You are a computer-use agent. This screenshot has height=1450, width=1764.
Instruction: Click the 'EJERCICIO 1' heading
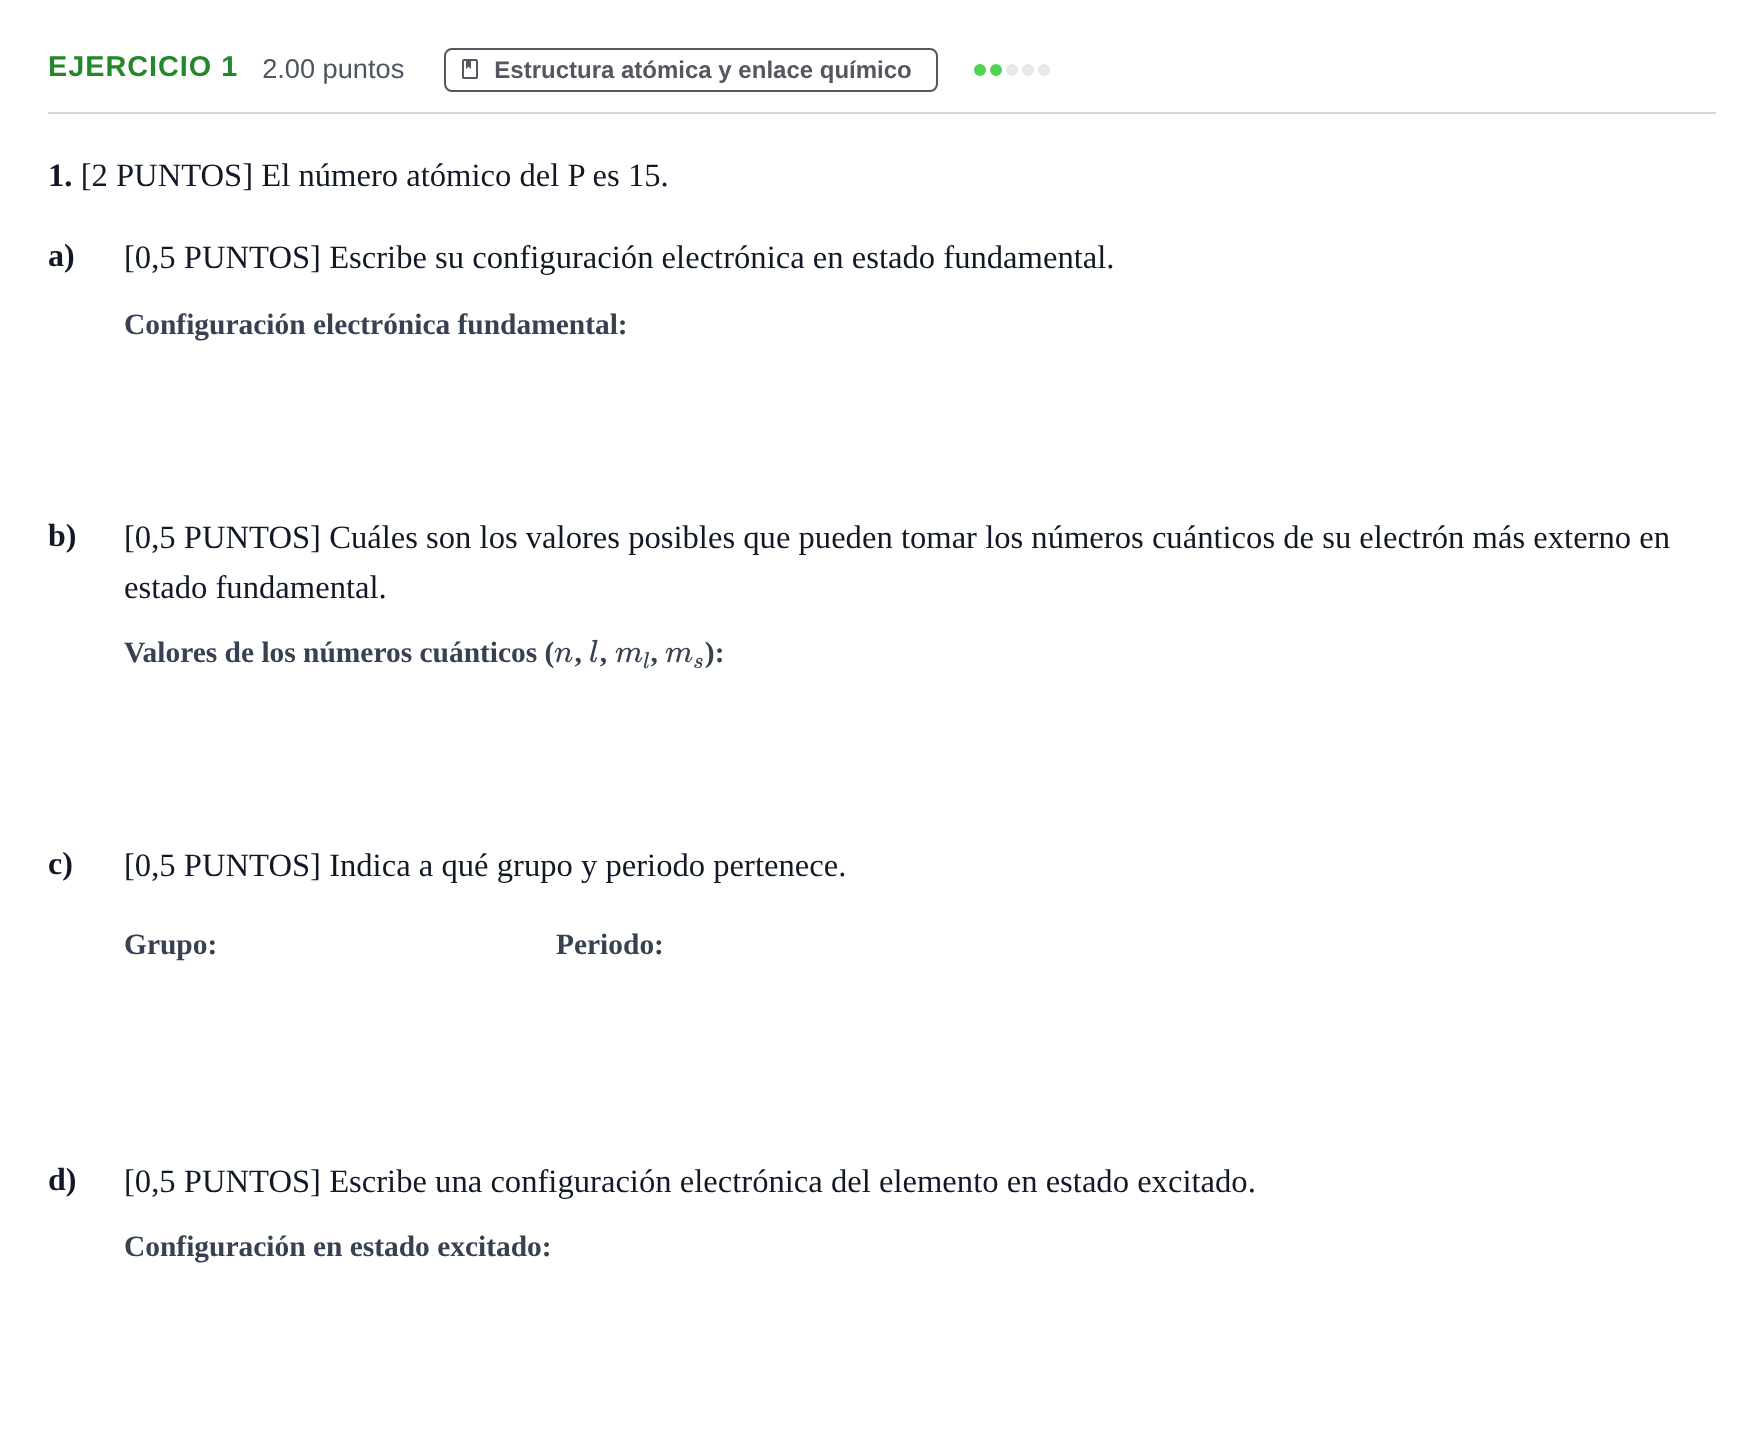pos(143,67)
